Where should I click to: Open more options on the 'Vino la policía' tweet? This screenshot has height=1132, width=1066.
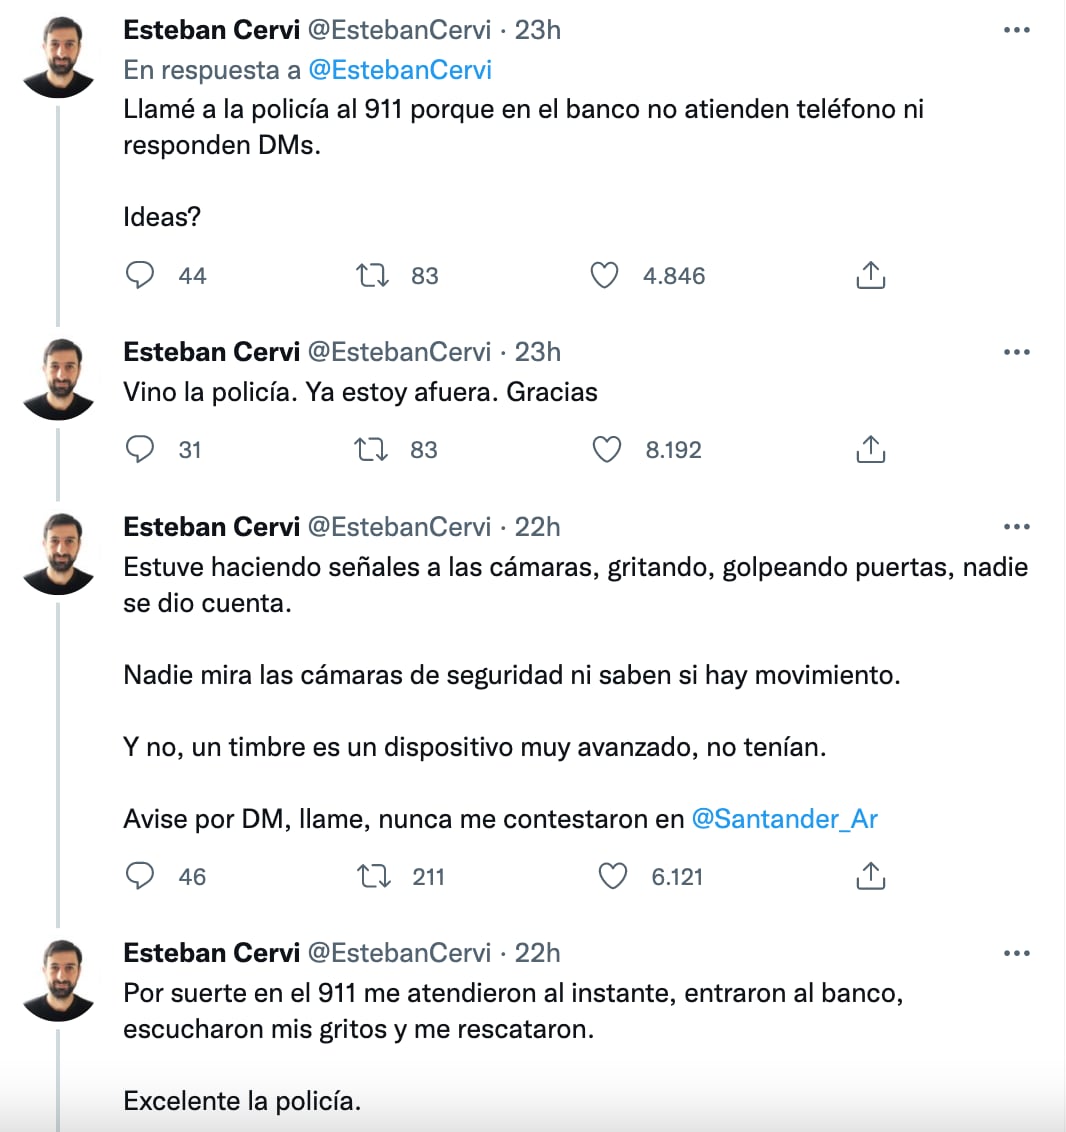[x=1017, y=351]
